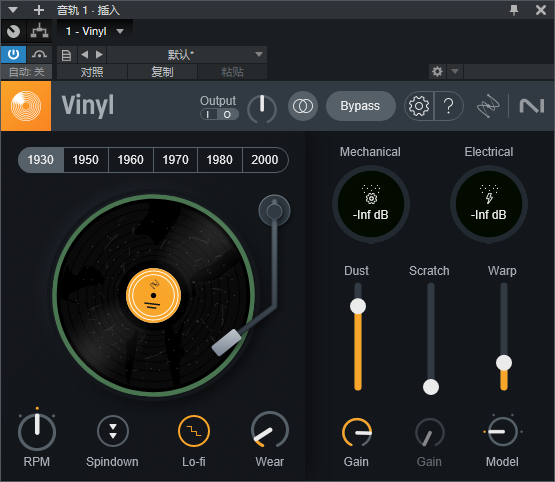Click the Dust slider handle
The width and height of the screenshot is (555, 482).
358,306
